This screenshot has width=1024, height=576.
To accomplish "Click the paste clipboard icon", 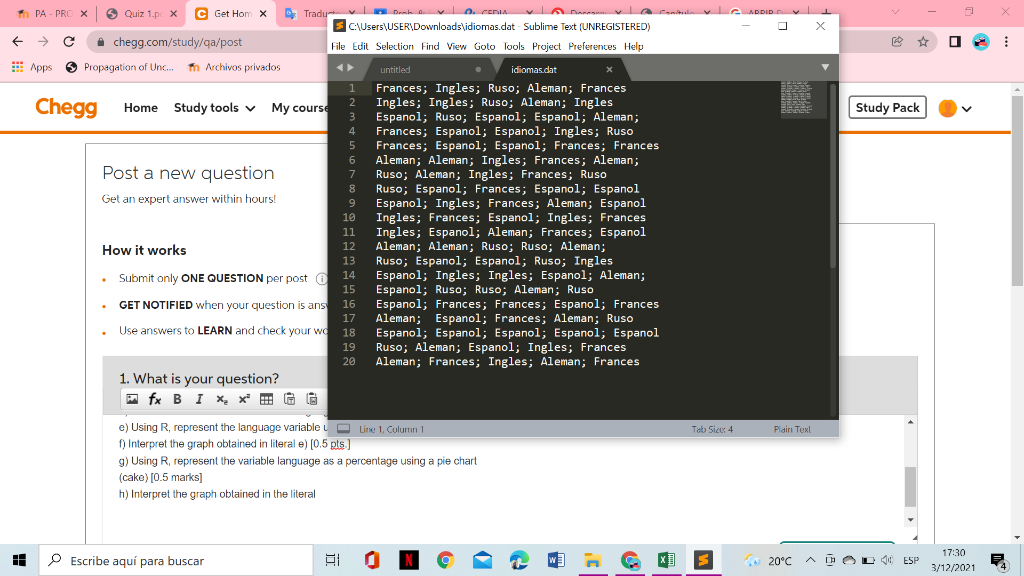I will 290,399.
